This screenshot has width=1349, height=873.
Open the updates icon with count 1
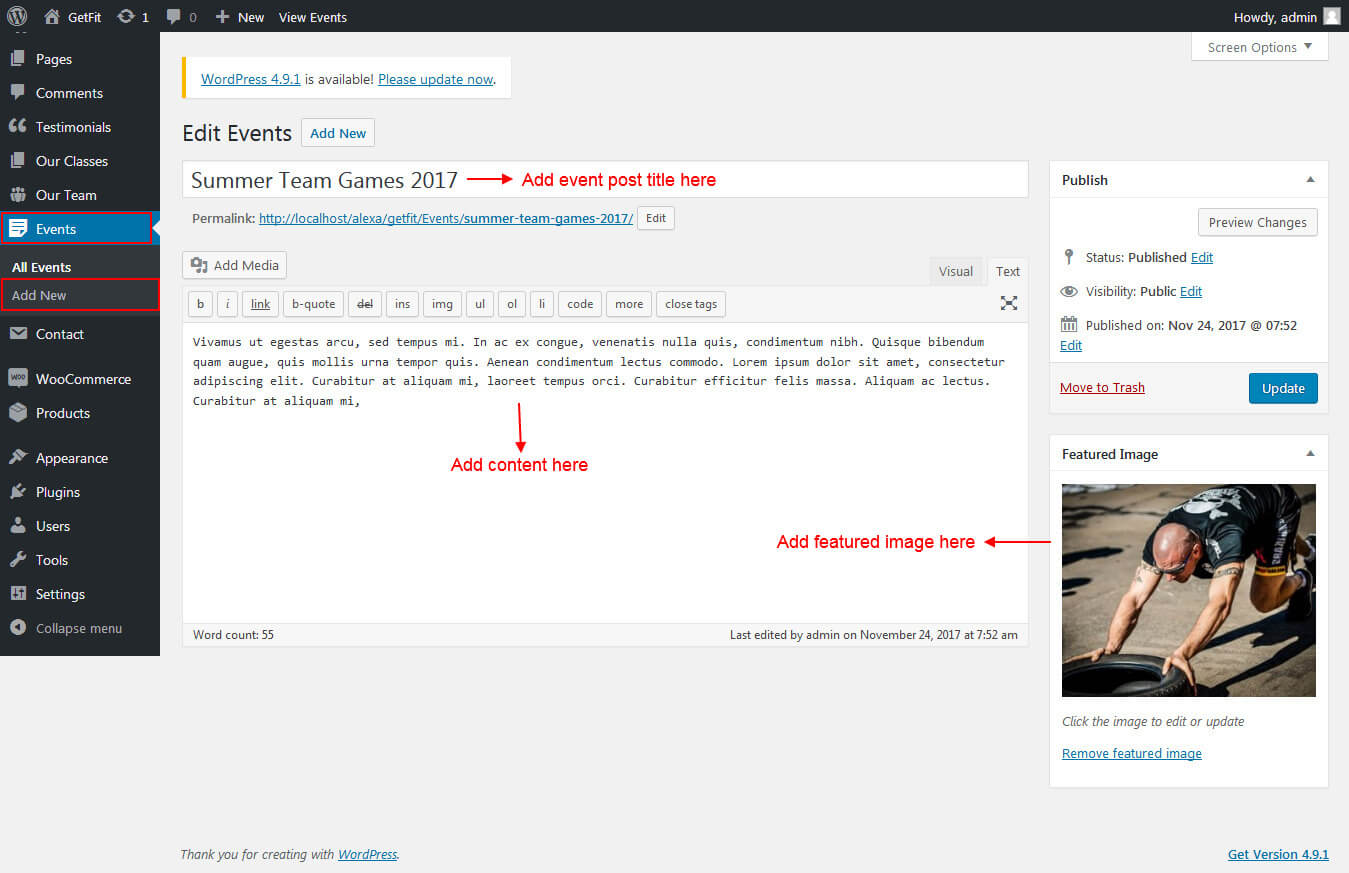tap(126, 17)
